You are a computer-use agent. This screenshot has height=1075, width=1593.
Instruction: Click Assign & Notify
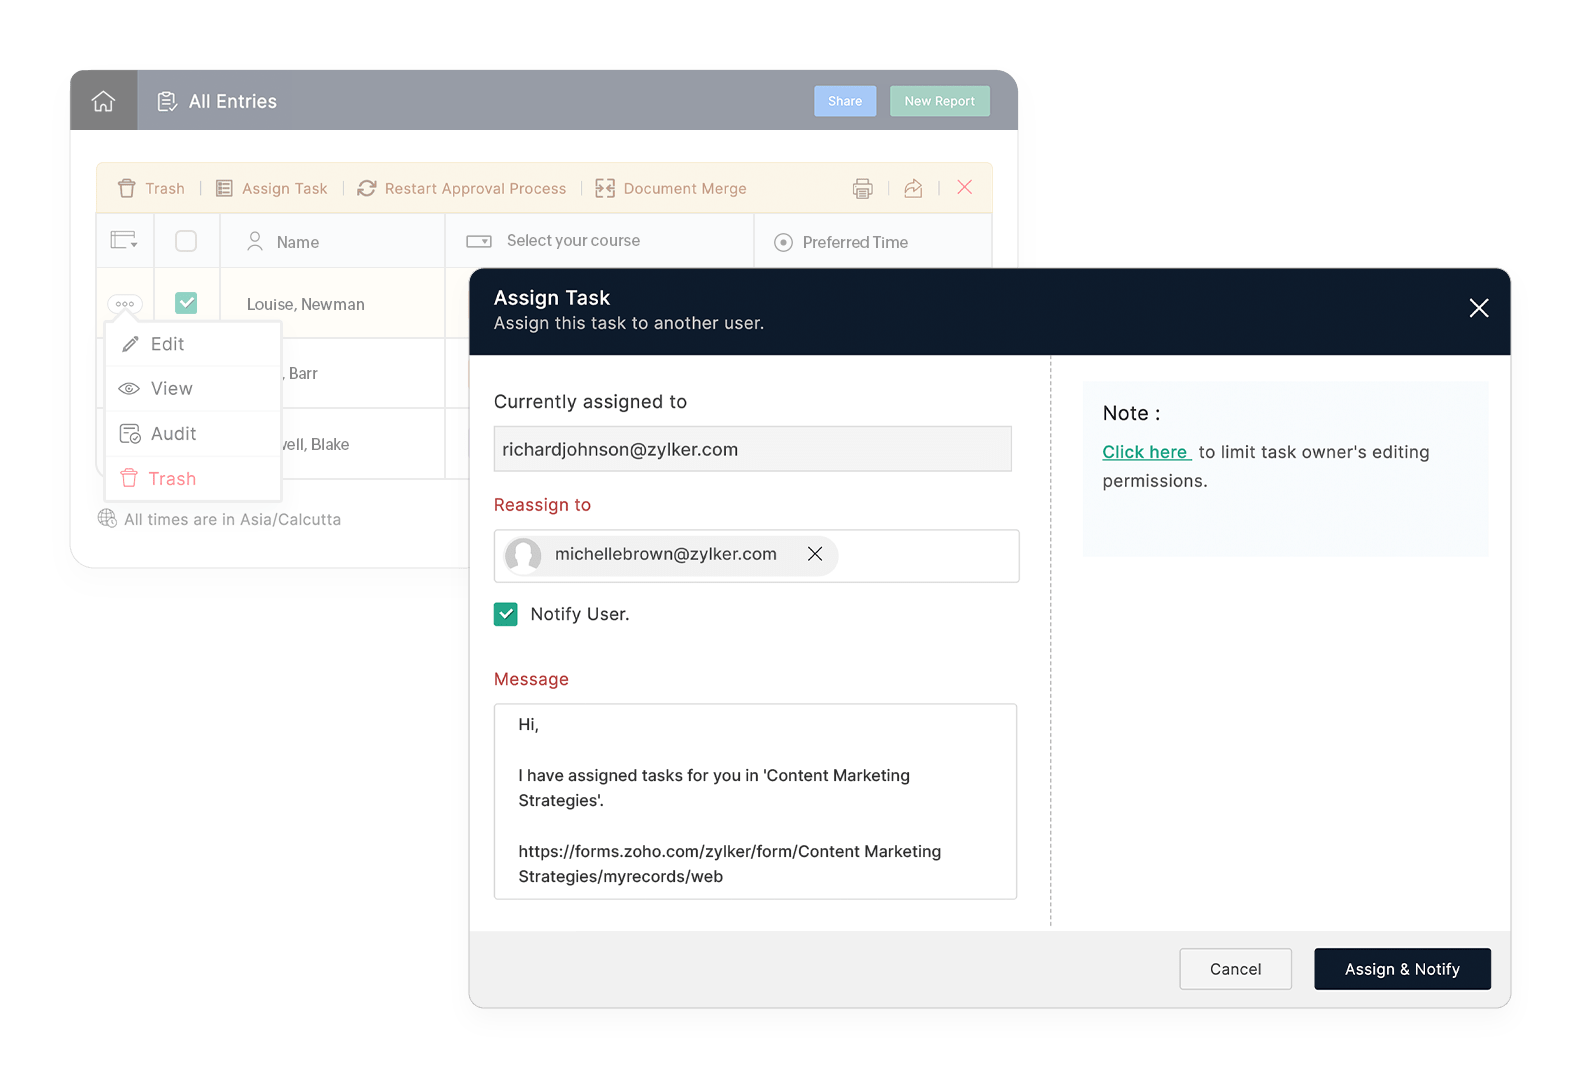click(1402, 969)
